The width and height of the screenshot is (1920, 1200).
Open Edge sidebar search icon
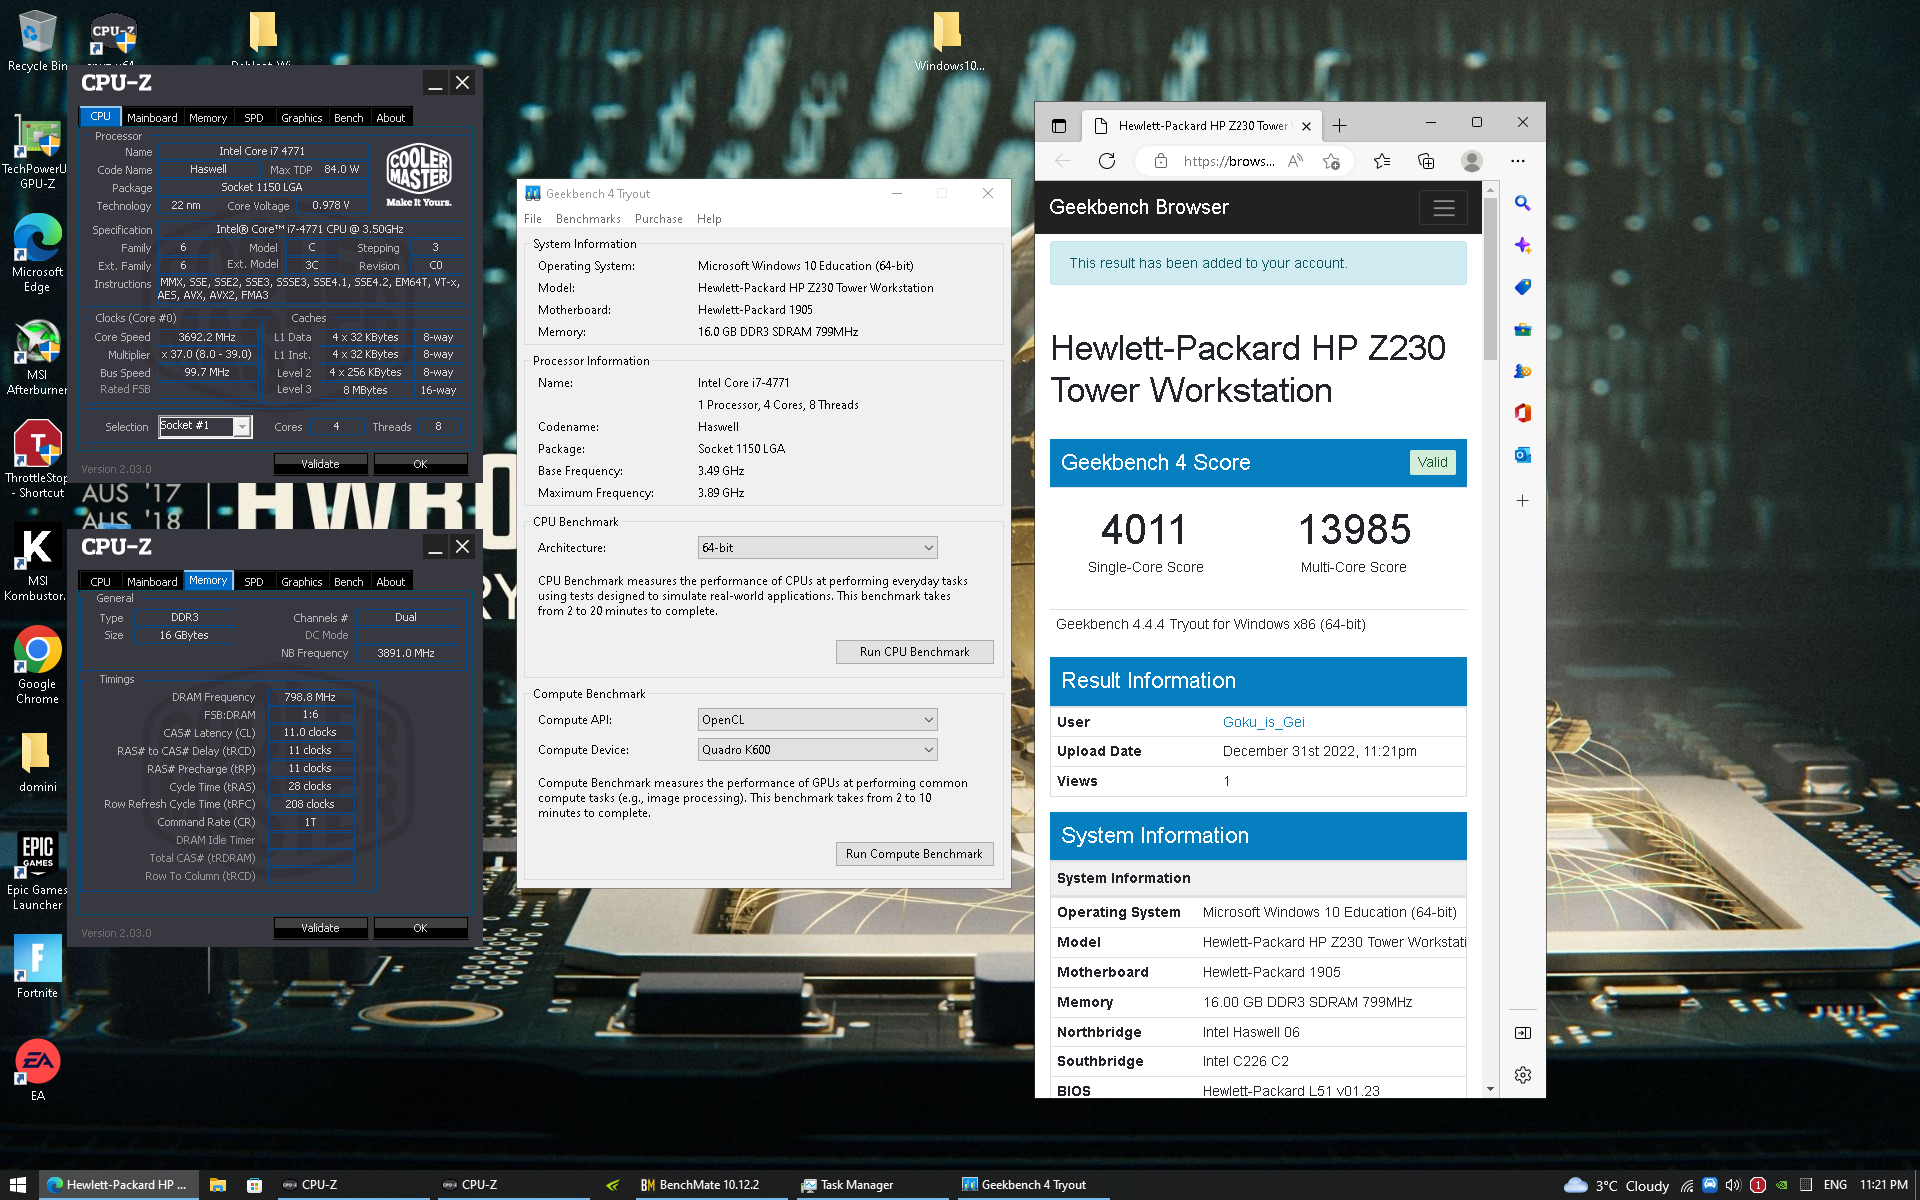[x=1522, y=203]
